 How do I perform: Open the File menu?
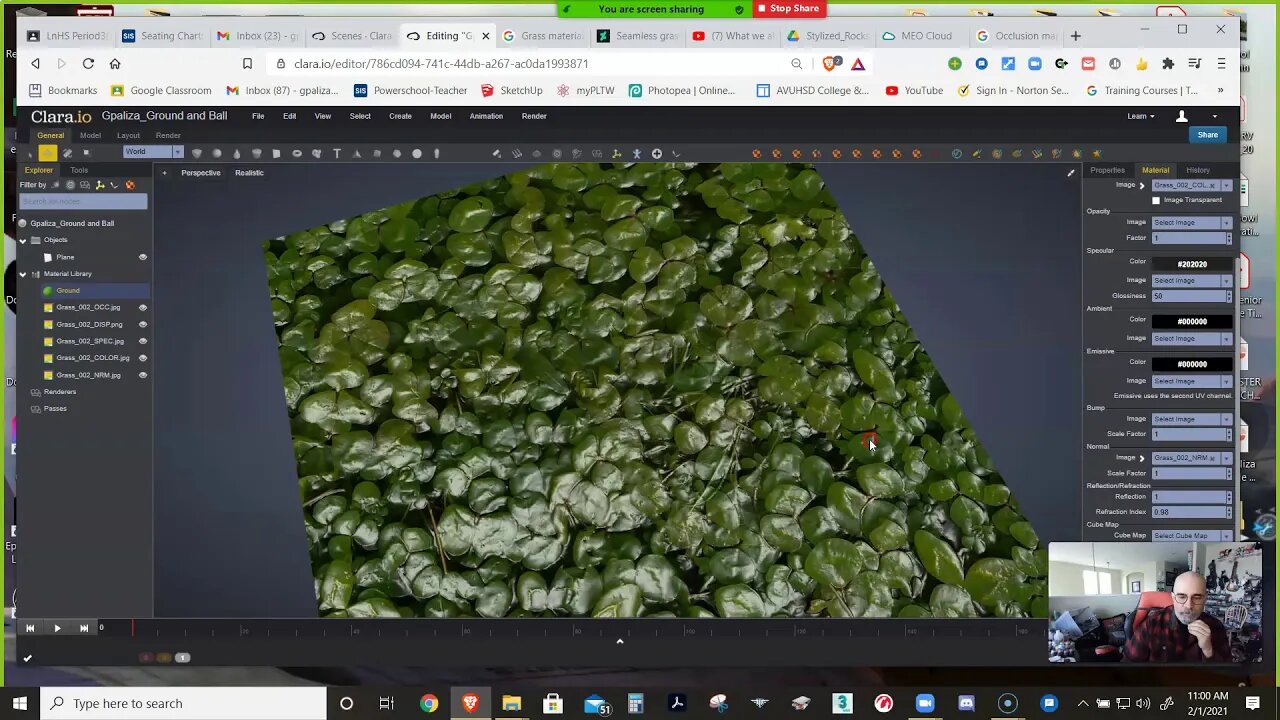coord(258,116)
